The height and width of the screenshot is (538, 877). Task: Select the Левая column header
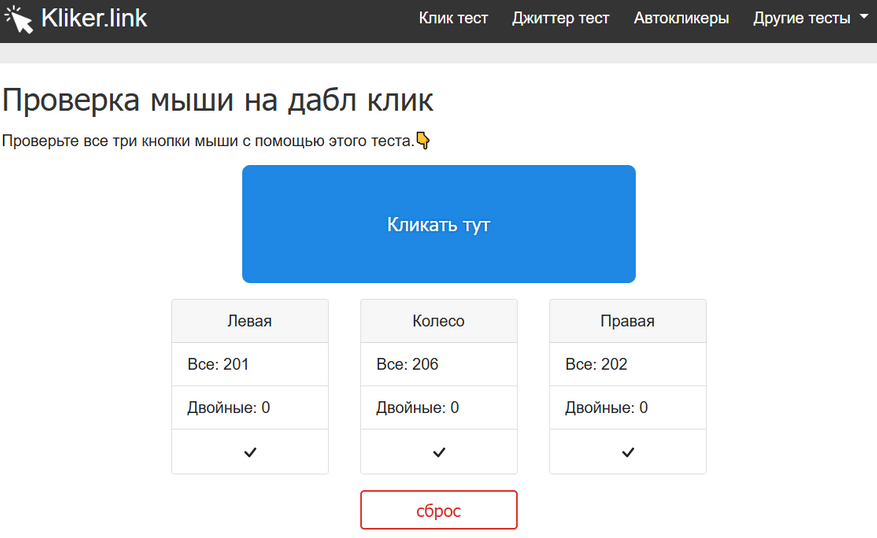coord(250,321)
